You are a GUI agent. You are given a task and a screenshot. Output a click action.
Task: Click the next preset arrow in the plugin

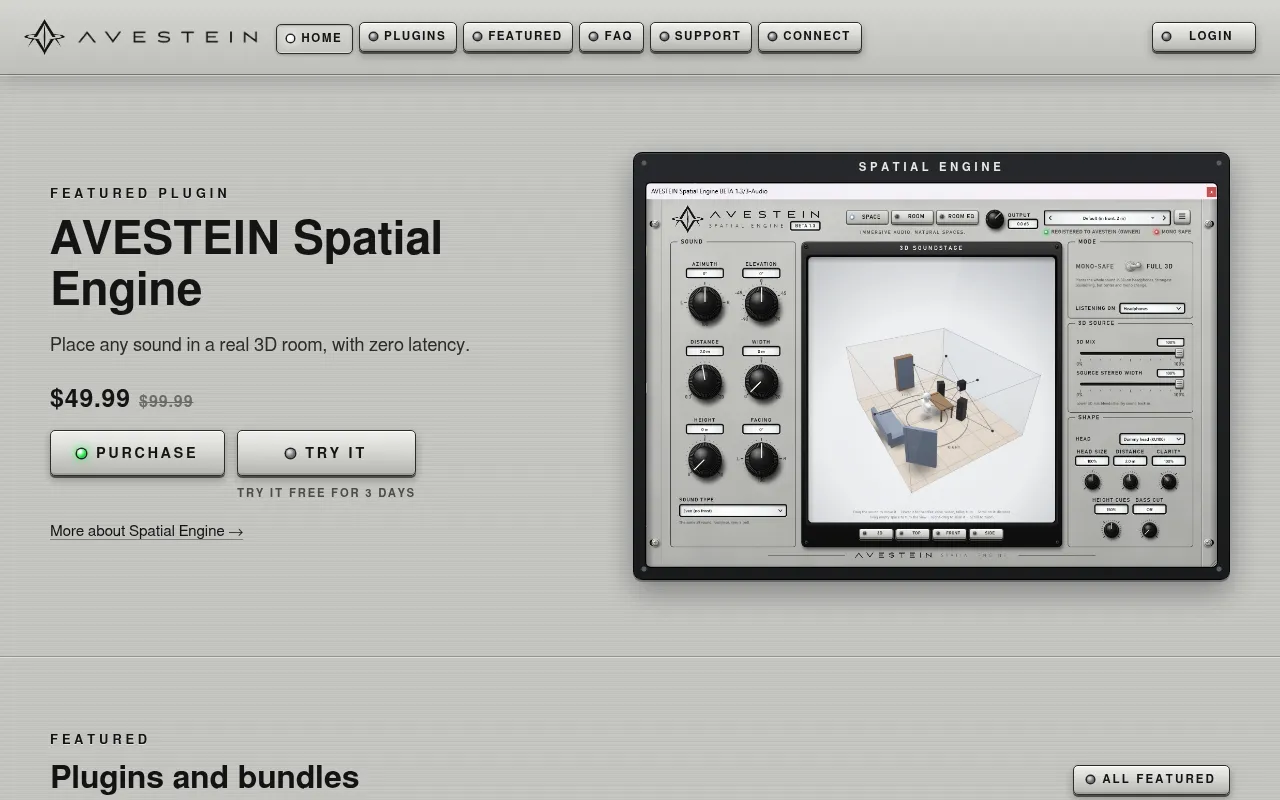pos(1164,218)
